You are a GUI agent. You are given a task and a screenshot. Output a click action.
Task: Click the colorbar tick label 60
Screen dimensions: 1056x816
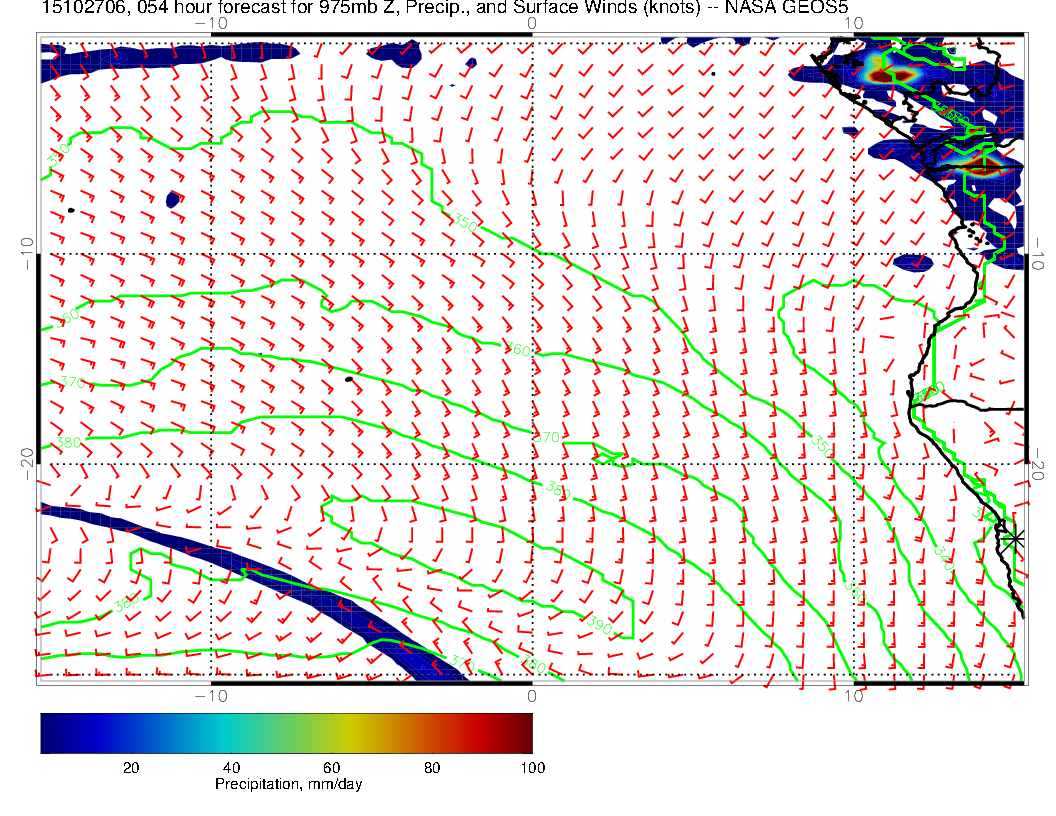click(x=331, y=767)
